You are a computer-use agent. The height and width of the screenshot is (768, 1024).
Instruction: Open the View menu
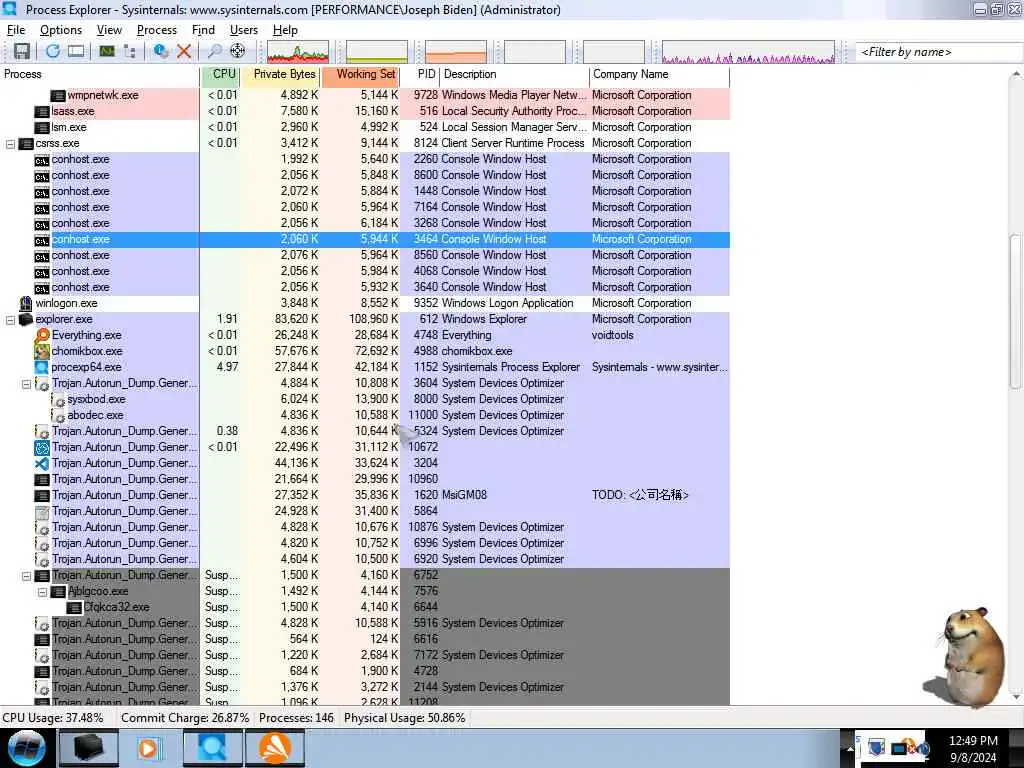point(109,30)
